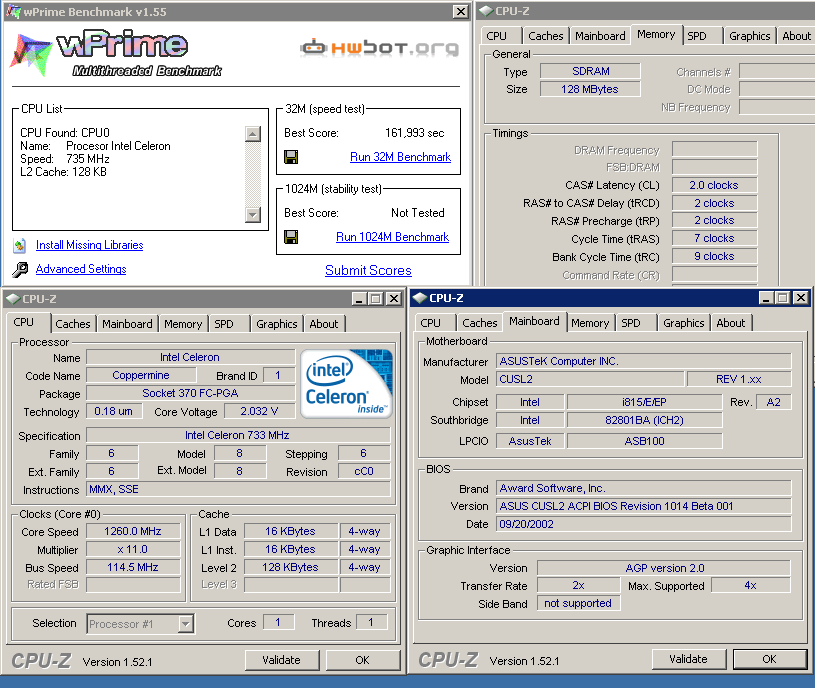Click OK in the motherboard info window
Image resolution: width=815 pixels, height=688 pixels.
tap(769, 659)
